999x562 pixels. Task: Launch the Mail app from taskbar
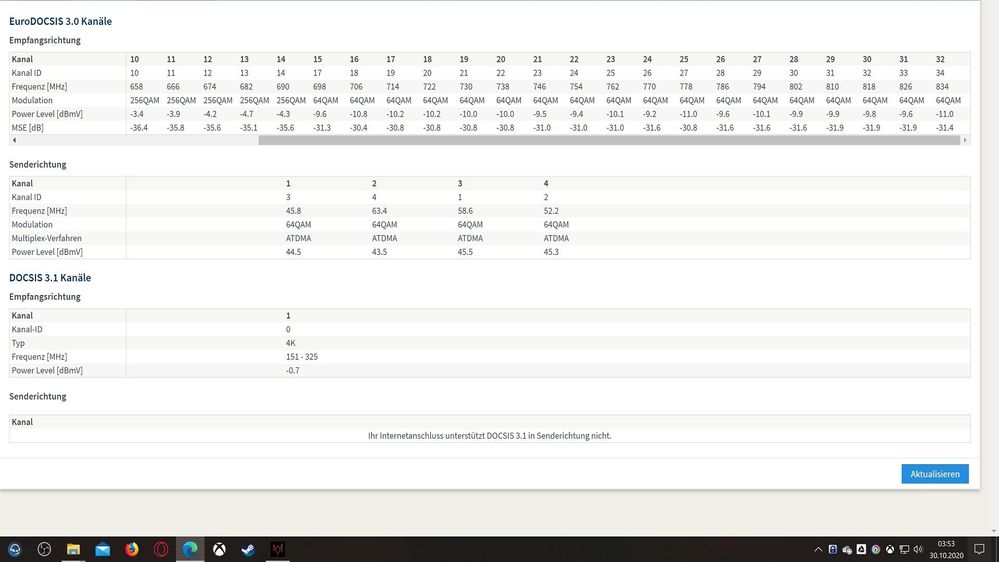(x=103, y=549)
